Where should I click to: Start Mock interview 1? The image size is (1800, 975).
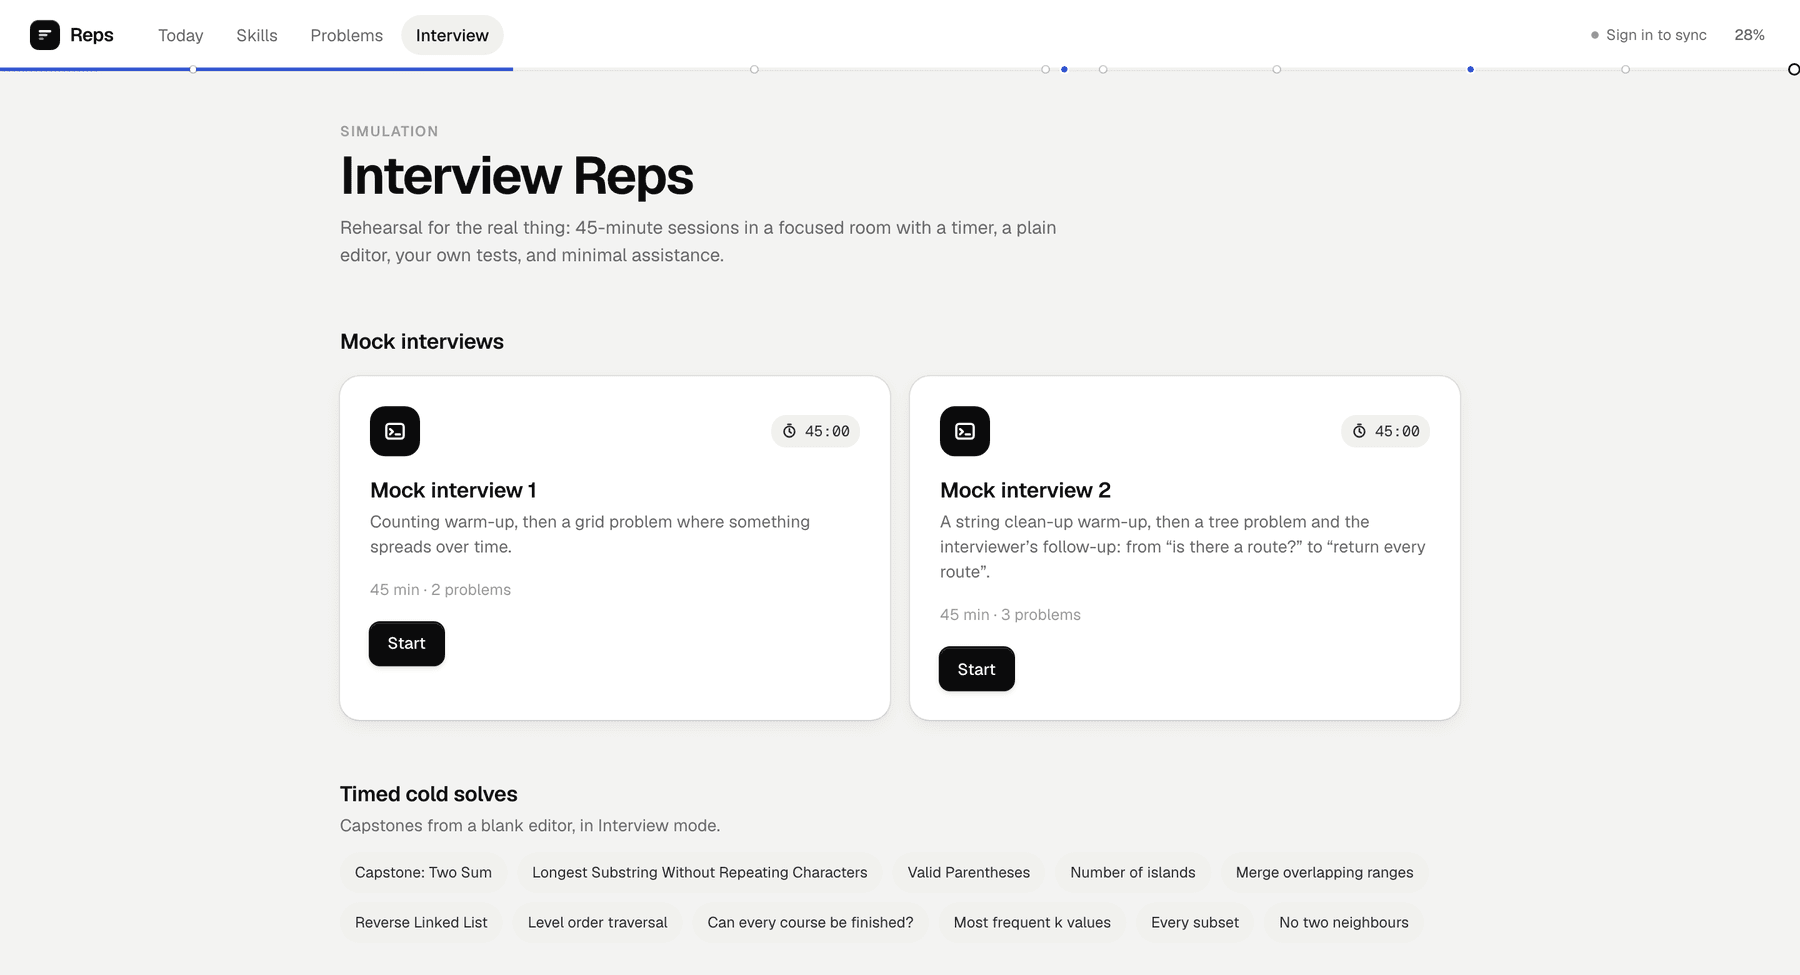click(407, 643)
